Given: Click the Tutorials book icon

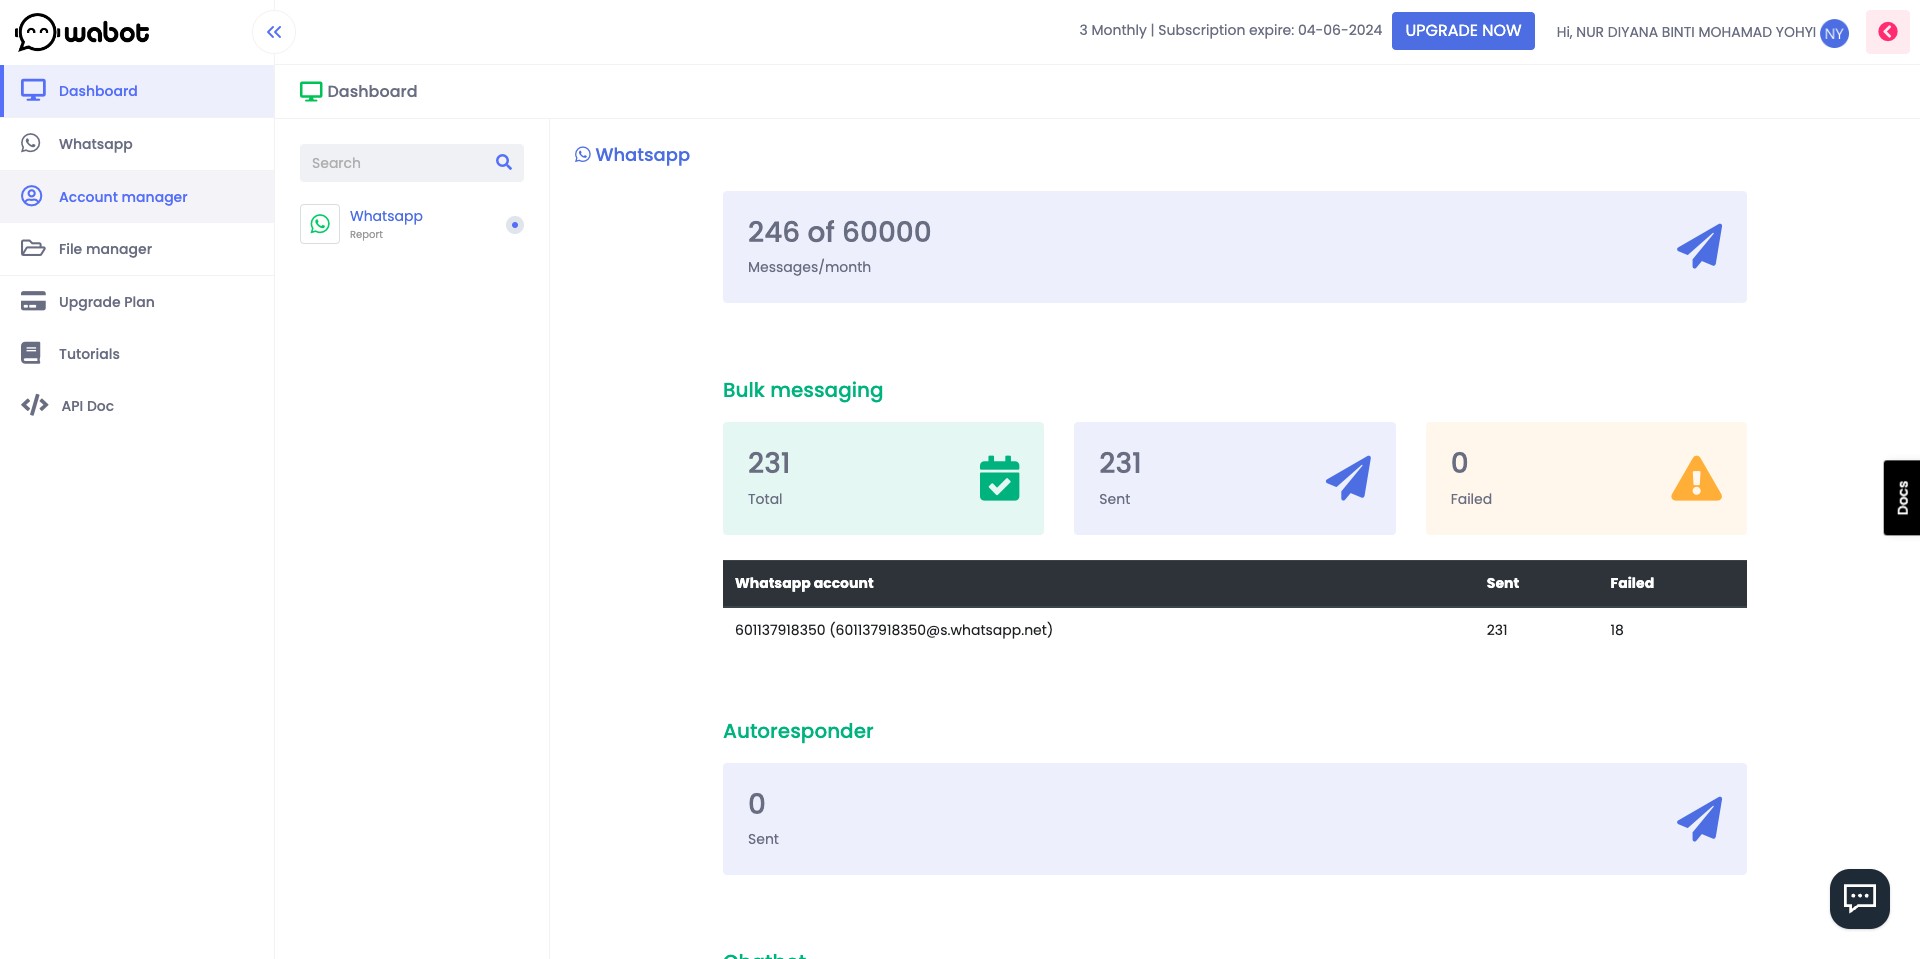Looking at the screenshot, I should click(x=31, y=353).
